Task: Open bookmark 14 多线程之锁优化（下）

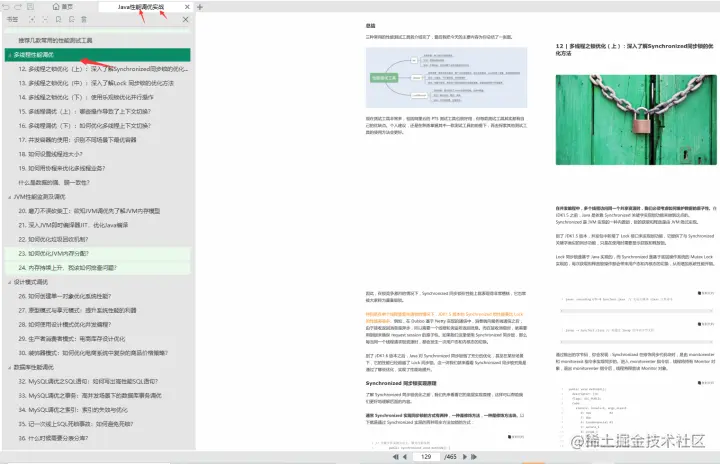Action: pos(86,97)
